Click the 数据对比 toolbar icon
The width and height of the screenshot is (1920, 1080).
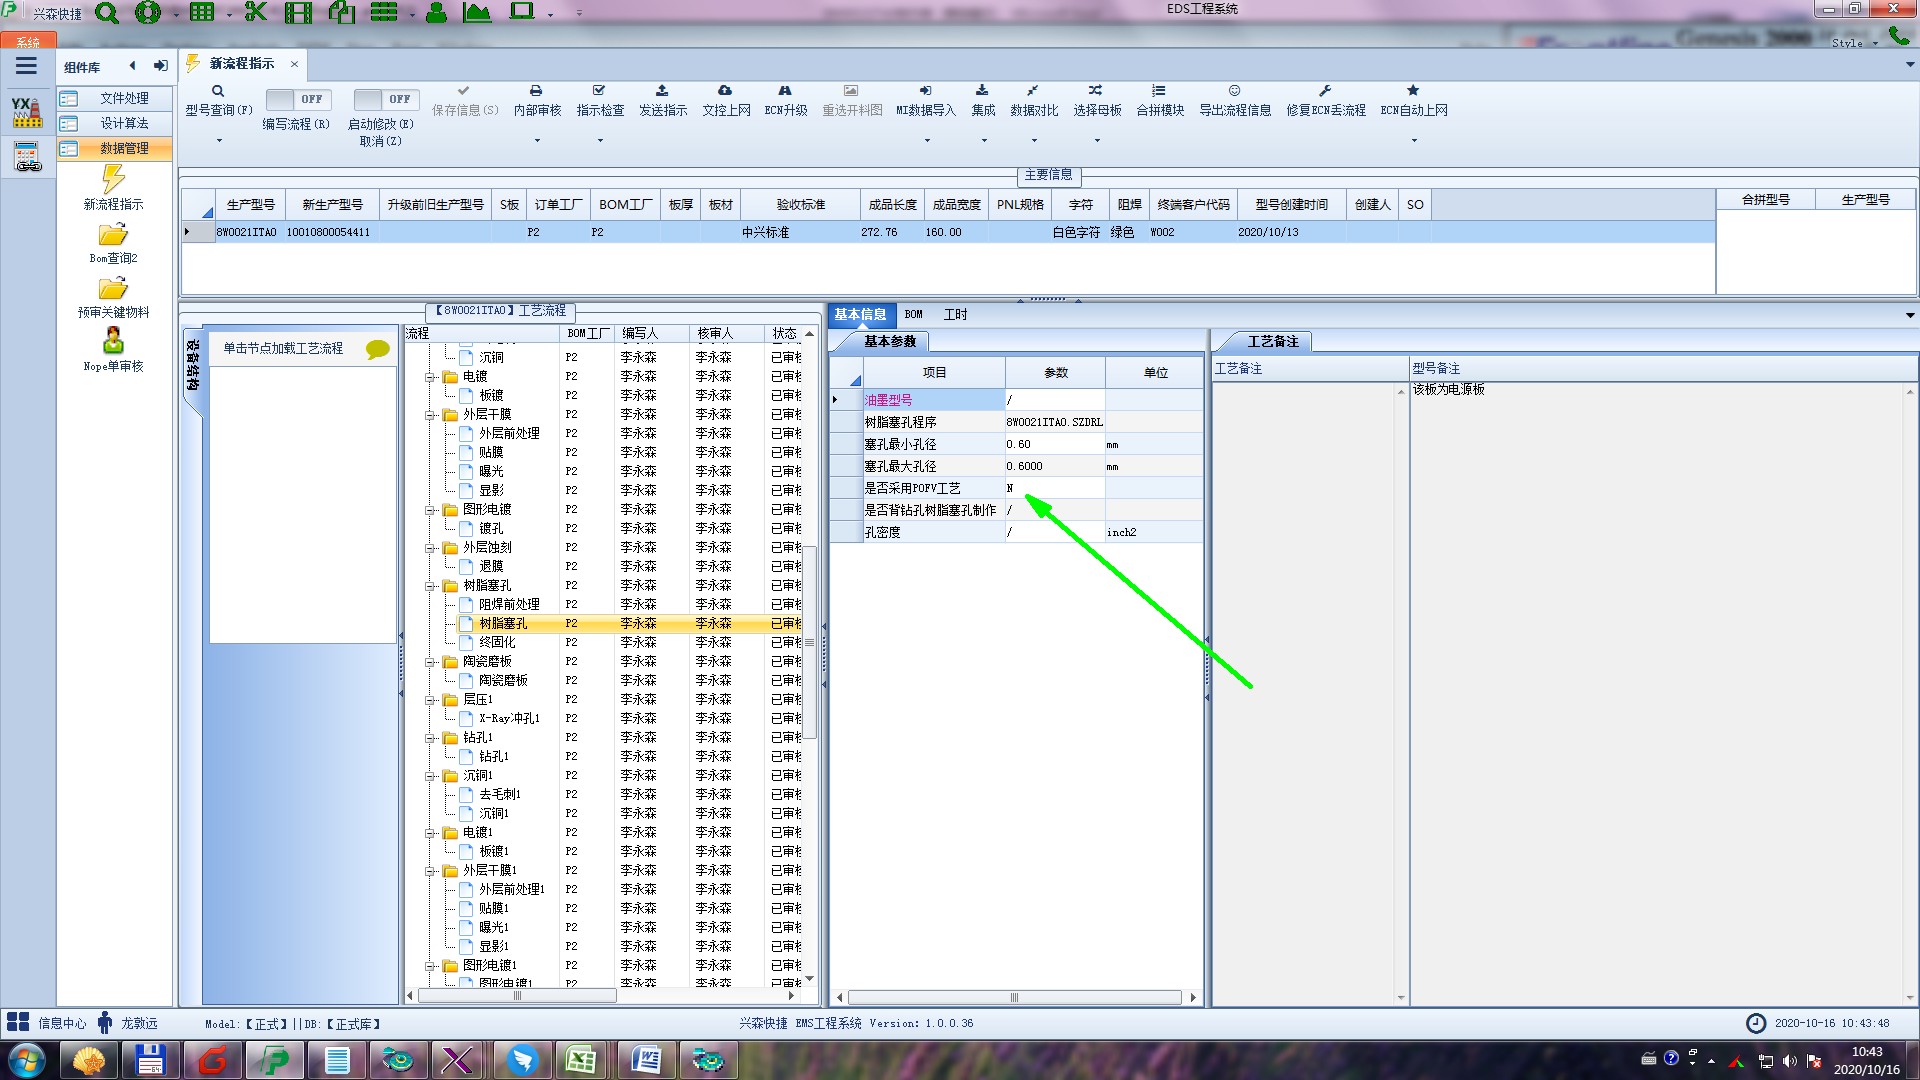(x=1033, y=91)
